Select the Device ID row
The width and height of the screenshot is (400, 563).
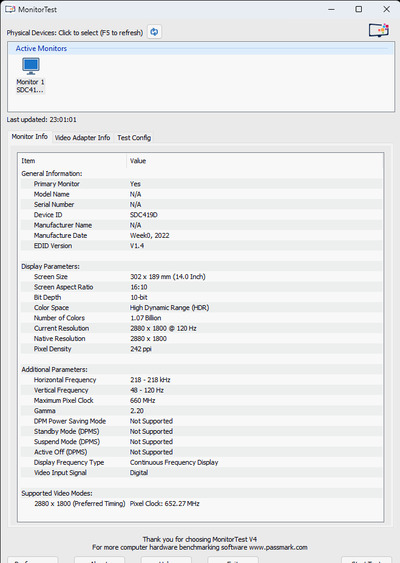point(201,215)
